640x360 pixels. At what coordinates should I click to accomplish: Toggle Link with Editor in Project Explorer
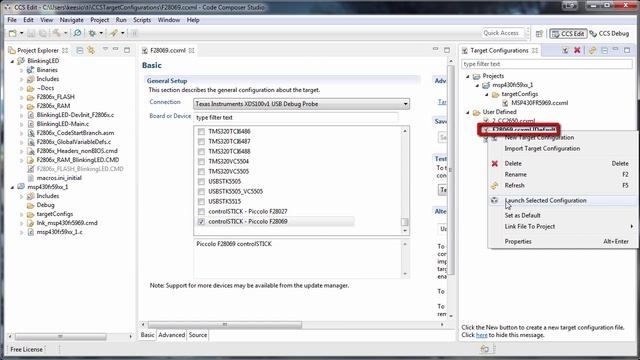click(91, 50)
